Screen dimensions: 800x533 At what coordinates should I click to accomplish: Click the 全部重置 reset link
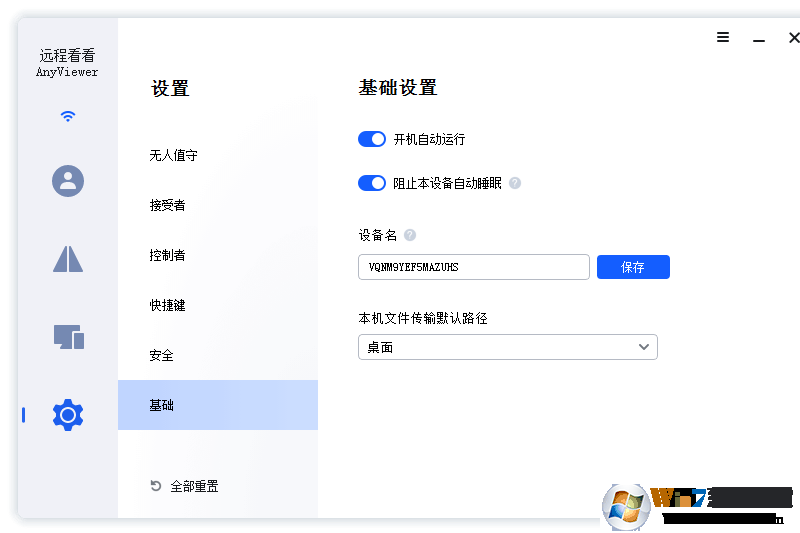pyautogui.click(x=185, y=486)
